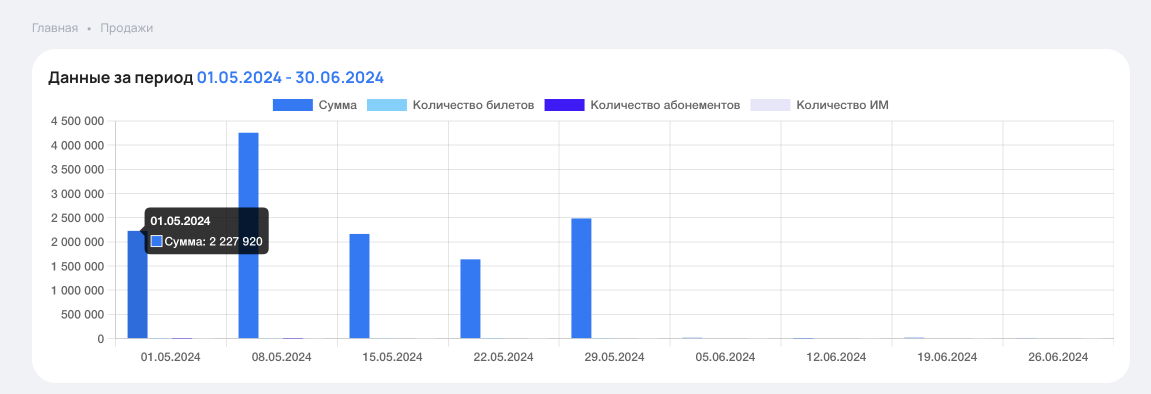Click the x-axis label 19.06.2024
Viewport: 1151px width, 394px height.
(x=947, y=357)
